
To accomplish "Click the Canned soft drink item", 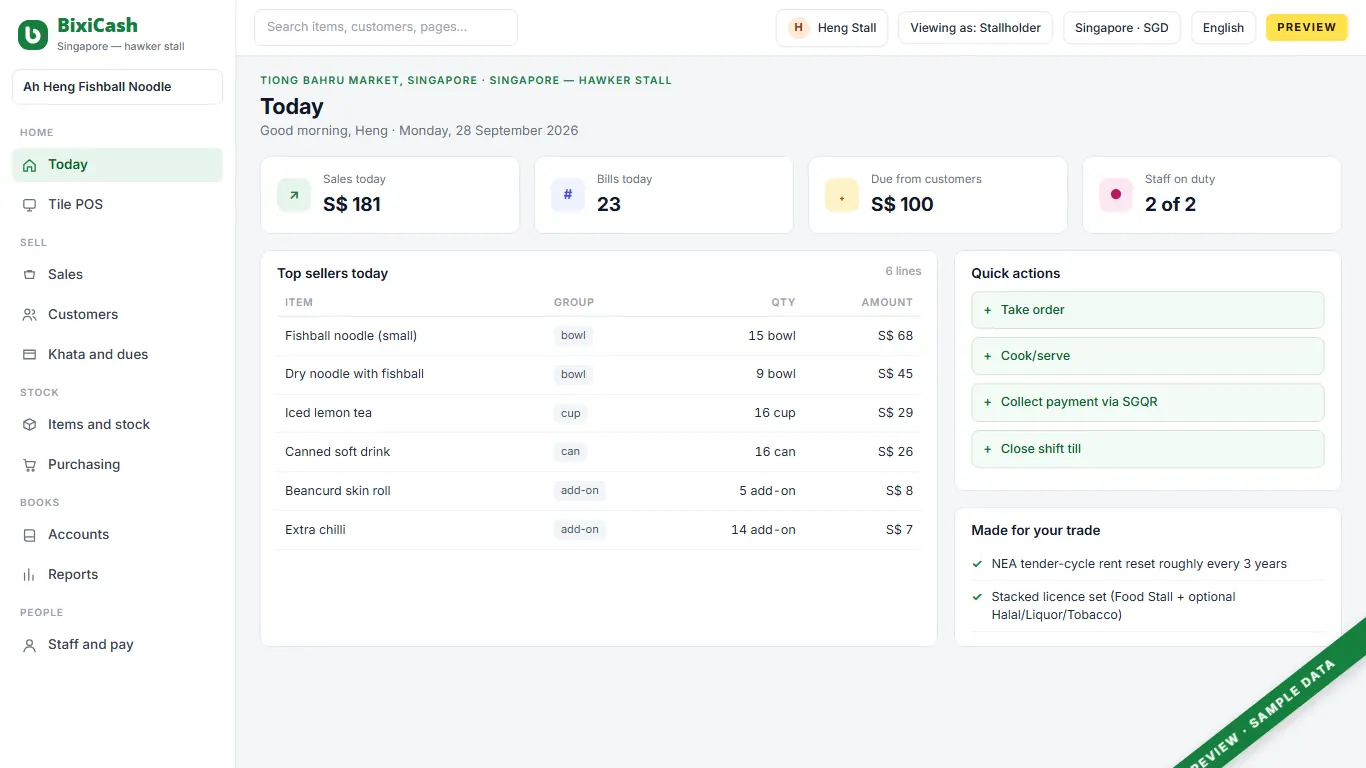I will (338, 452).
